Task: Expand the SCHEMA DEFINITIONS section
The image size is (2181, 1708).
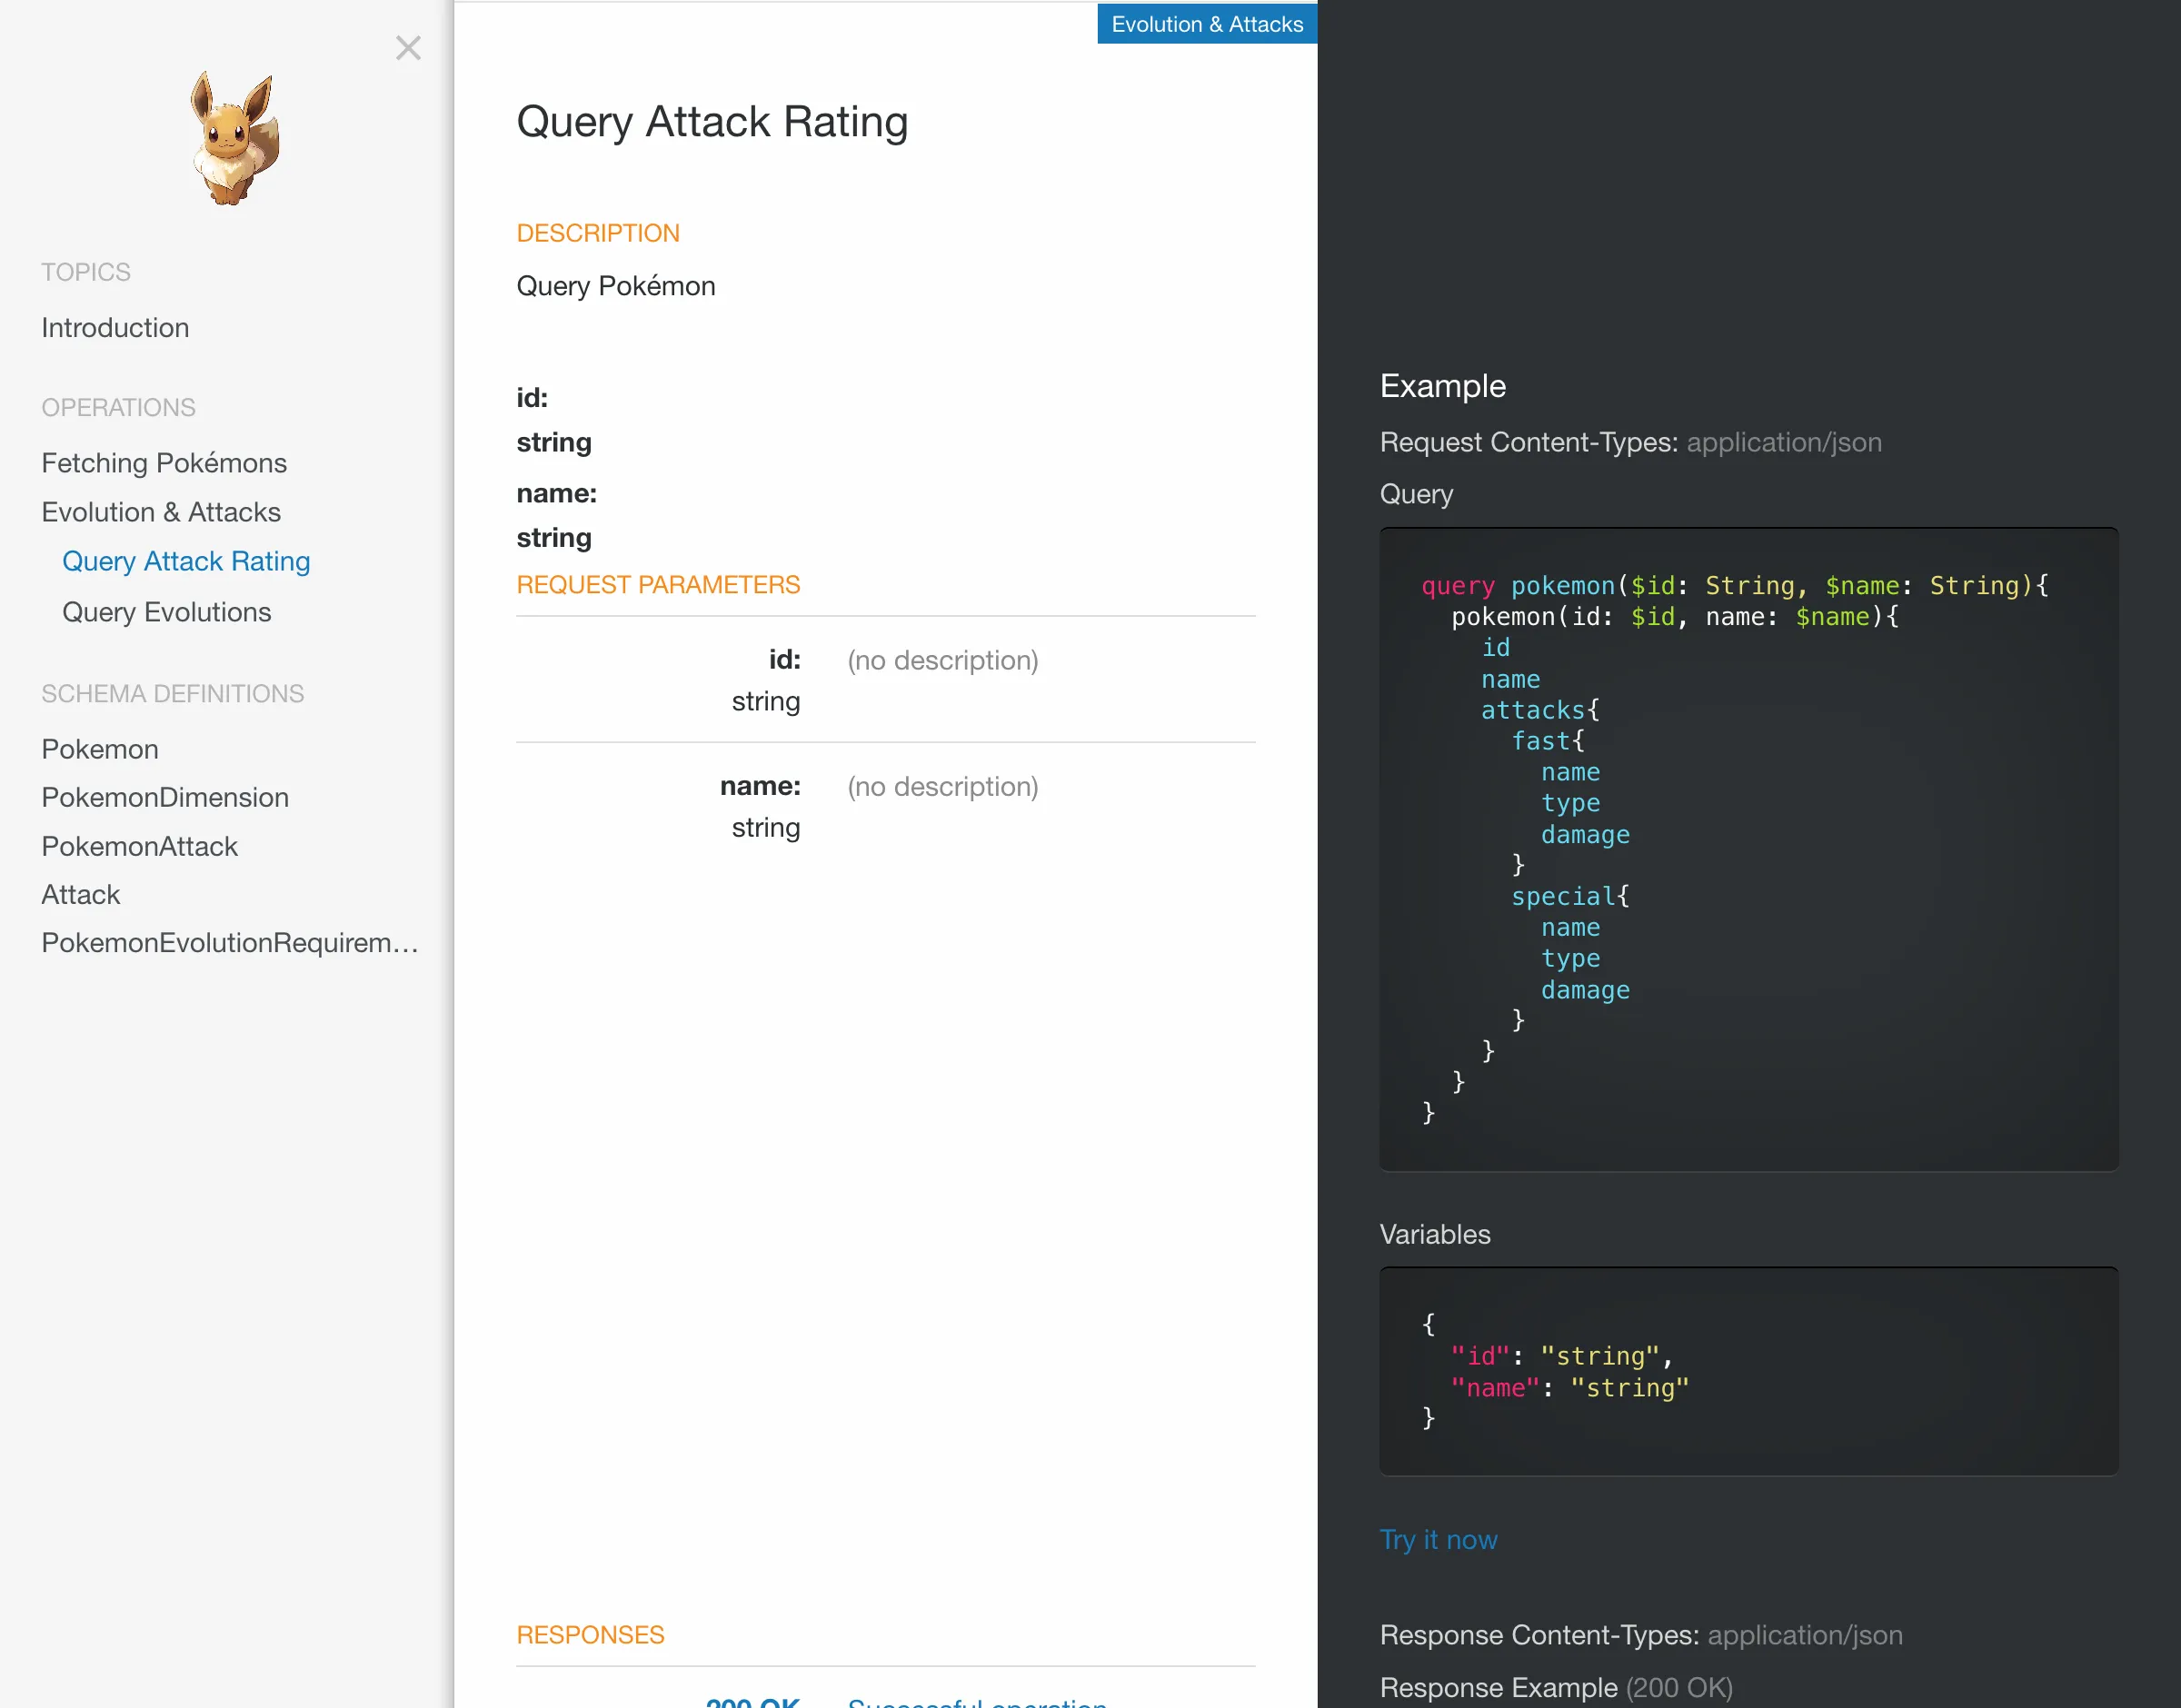Action: click(172, 692)
